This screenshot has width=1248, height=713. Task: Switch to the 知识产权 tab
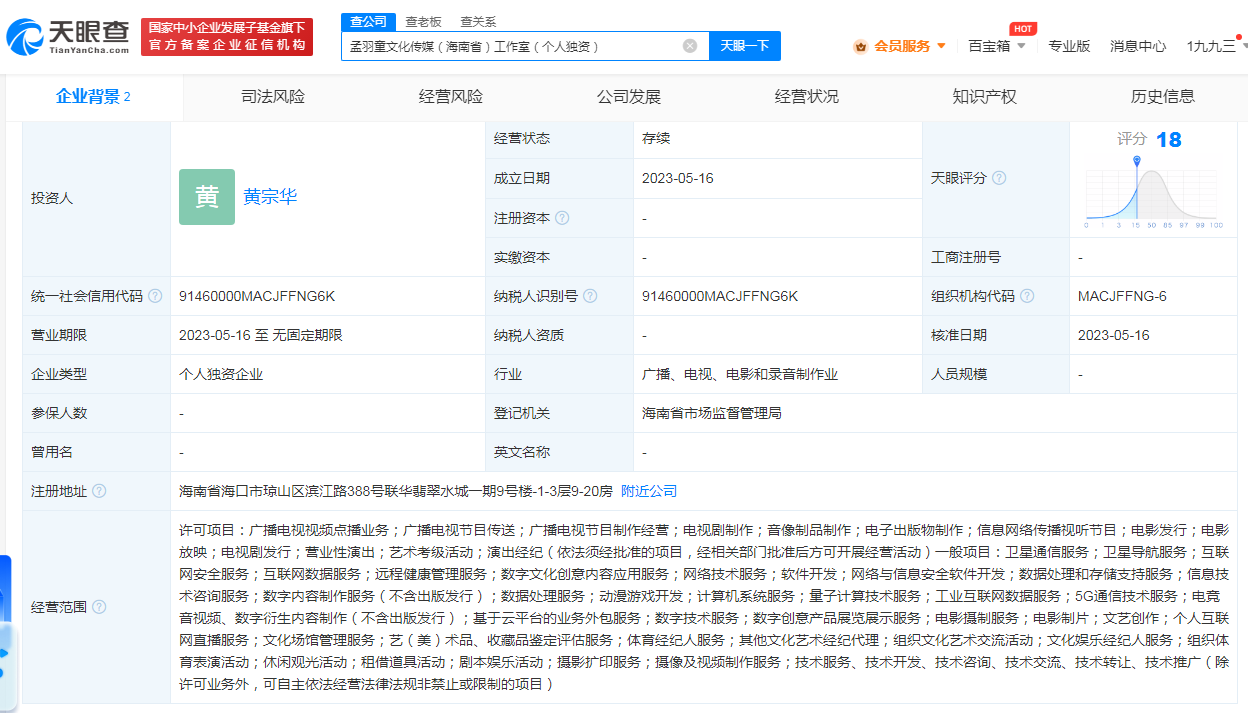(985, 97)
